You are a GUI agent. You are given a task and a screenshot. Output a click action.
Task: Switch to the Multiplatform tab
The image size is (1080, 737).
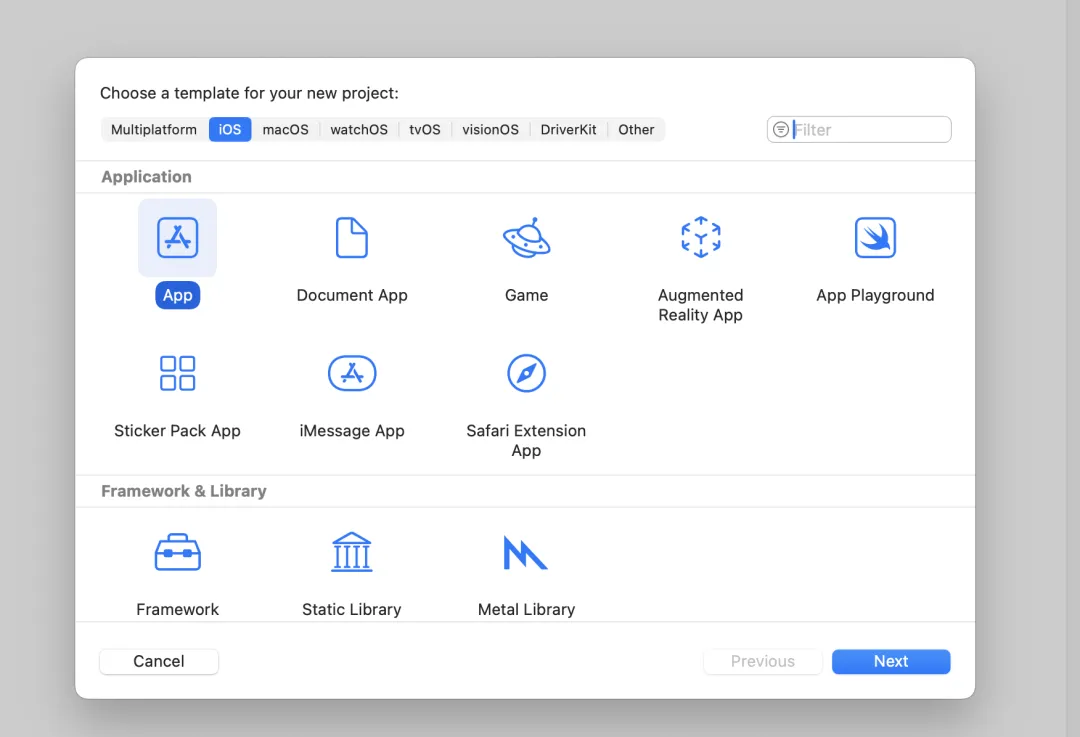tap(154, 129)
